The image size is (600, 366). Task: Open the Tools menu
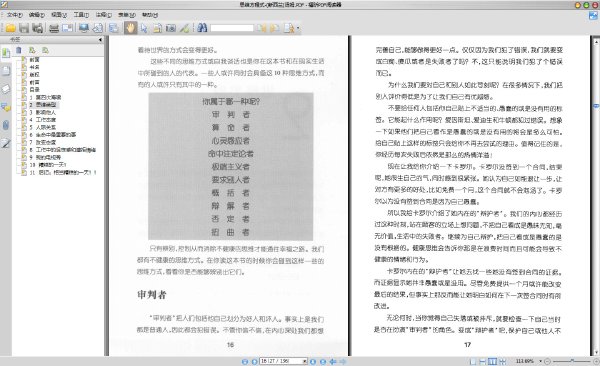click(81, 15)
